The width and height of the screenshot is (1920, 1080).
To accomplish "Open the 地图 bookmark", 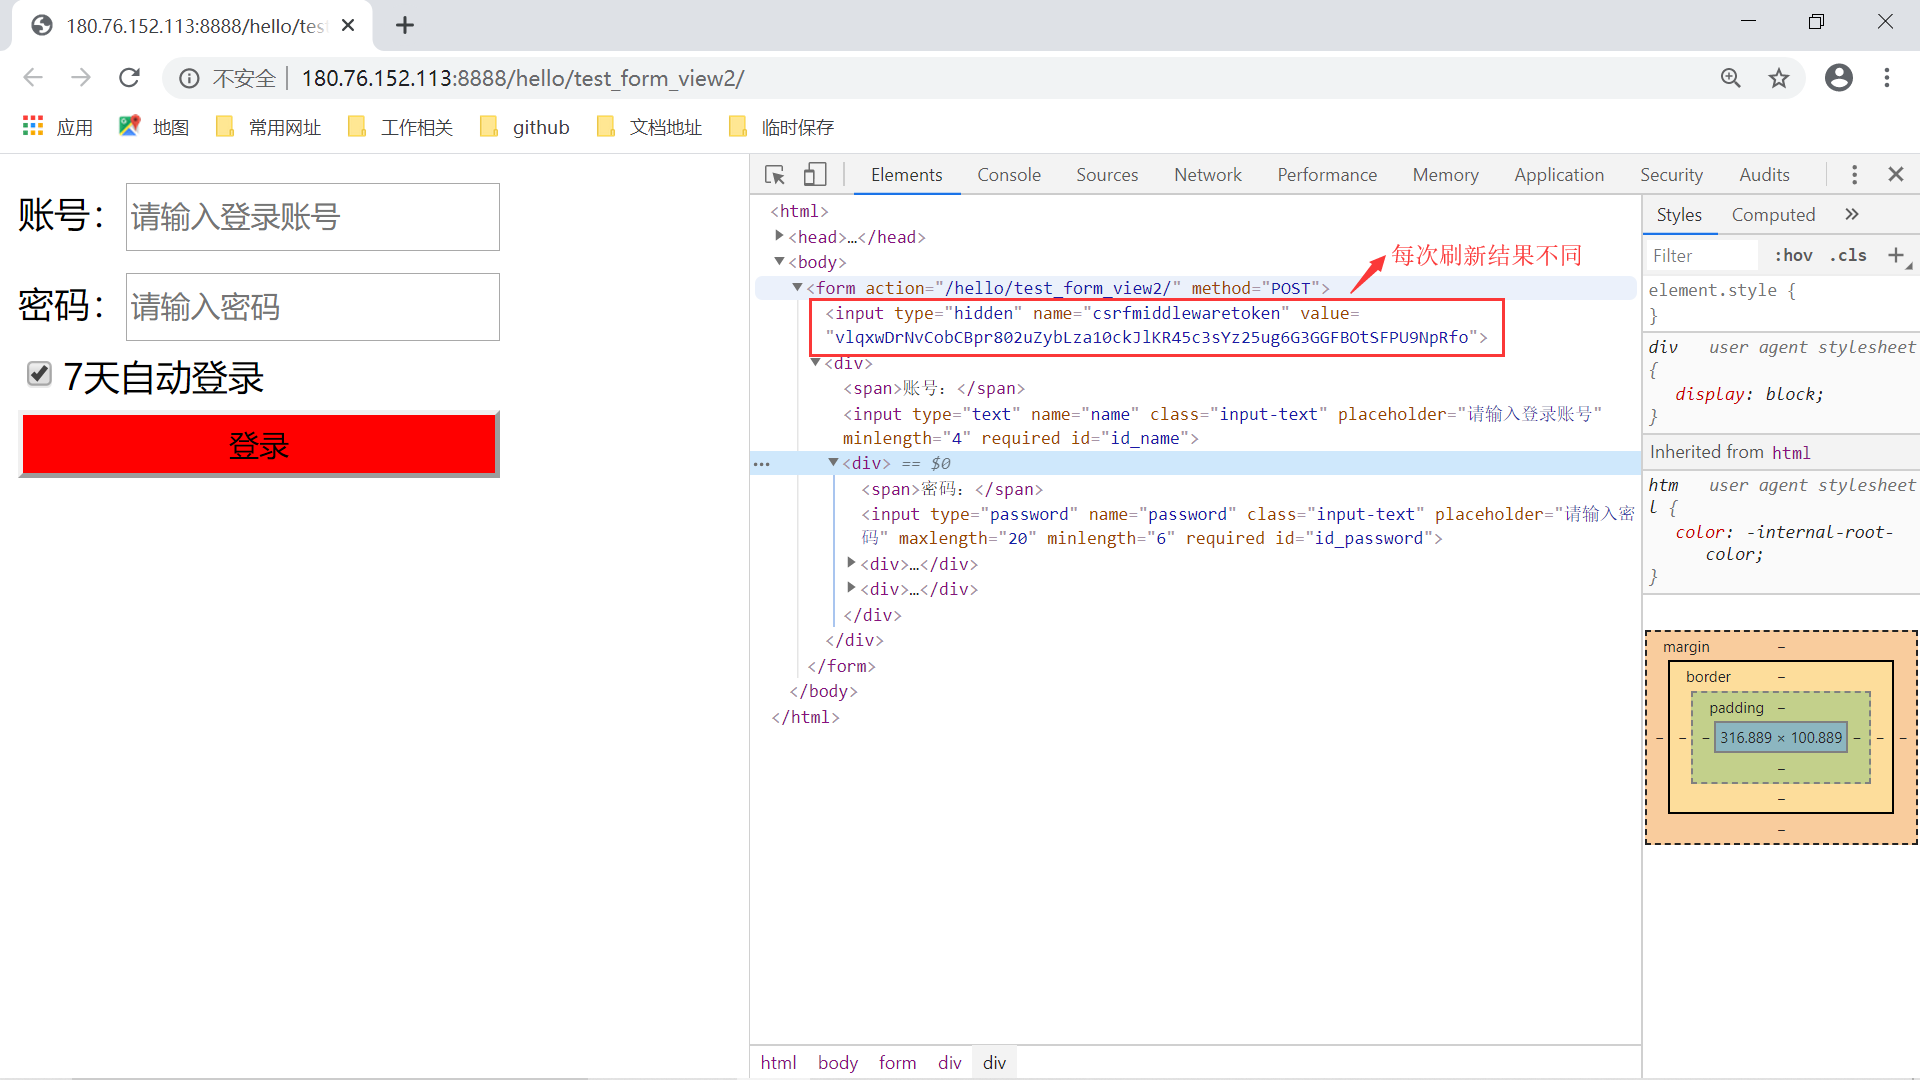I will point(154,127).
